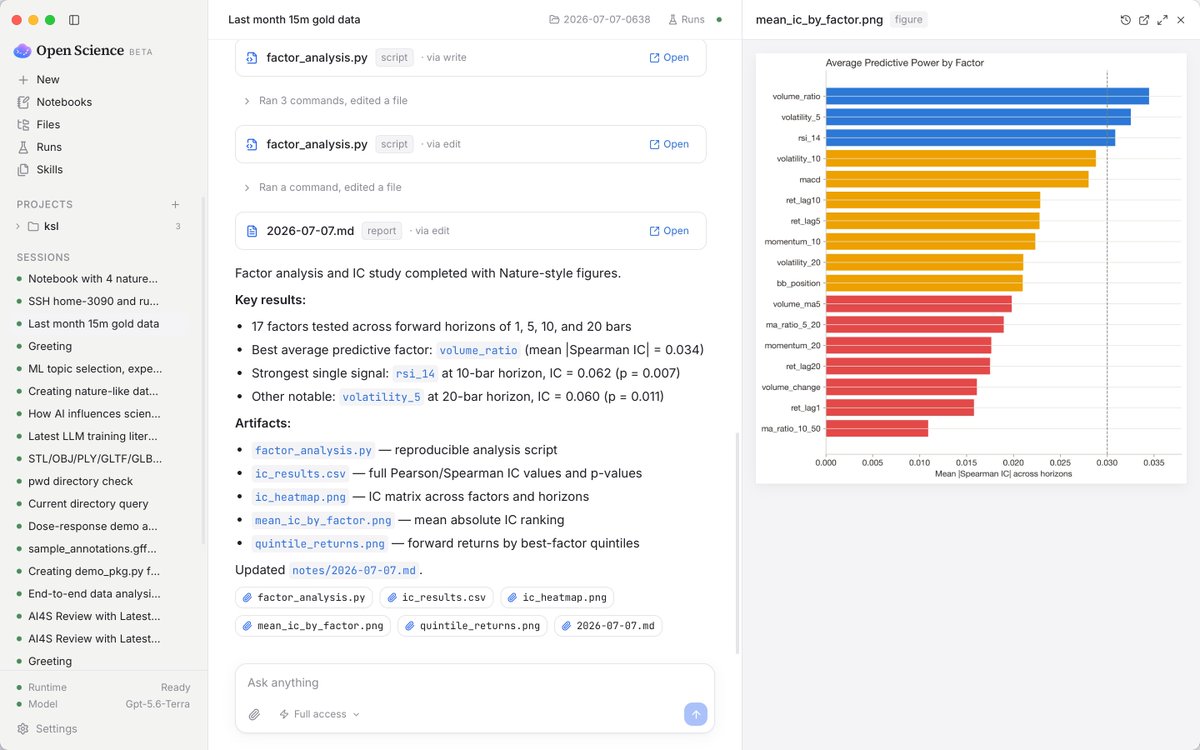
Task: Open figure in external window
Action: (x=1144, y=20)
